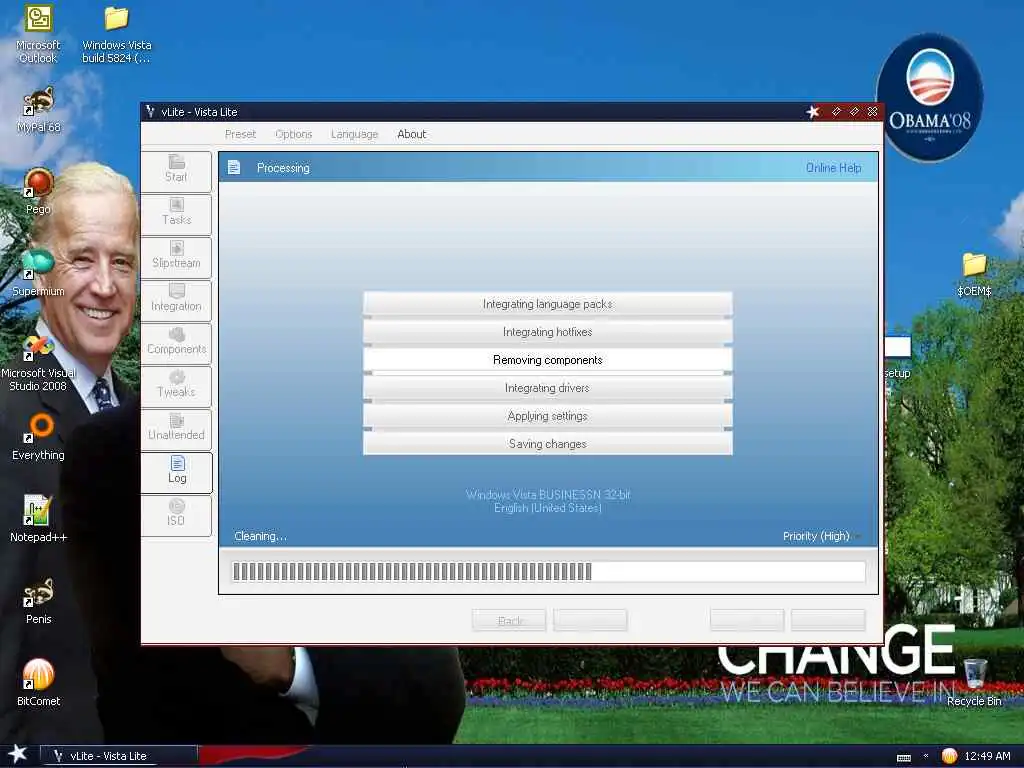Click the Back button

click(509, 620)
